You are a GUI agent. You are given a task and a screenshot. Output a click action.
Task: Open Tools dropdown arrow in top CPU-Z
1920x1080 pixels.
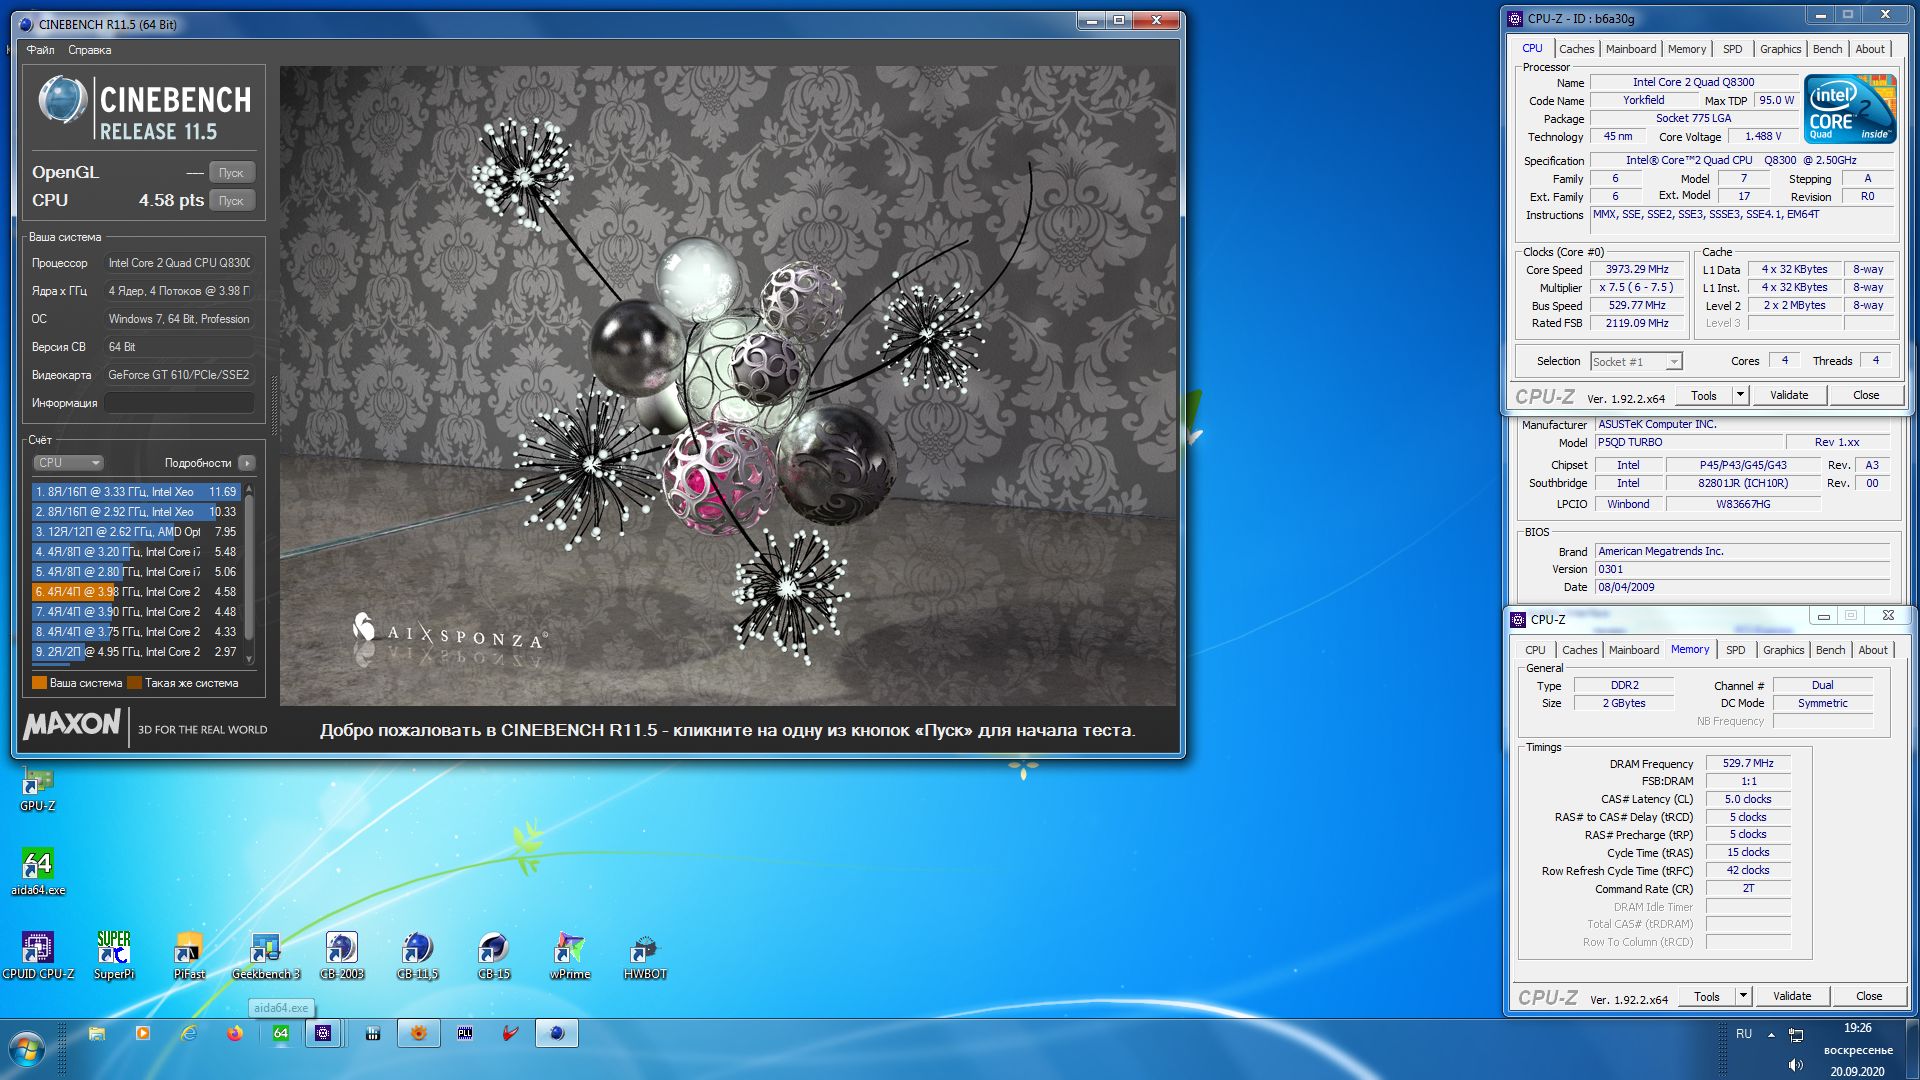click(x=1740, y=395)
